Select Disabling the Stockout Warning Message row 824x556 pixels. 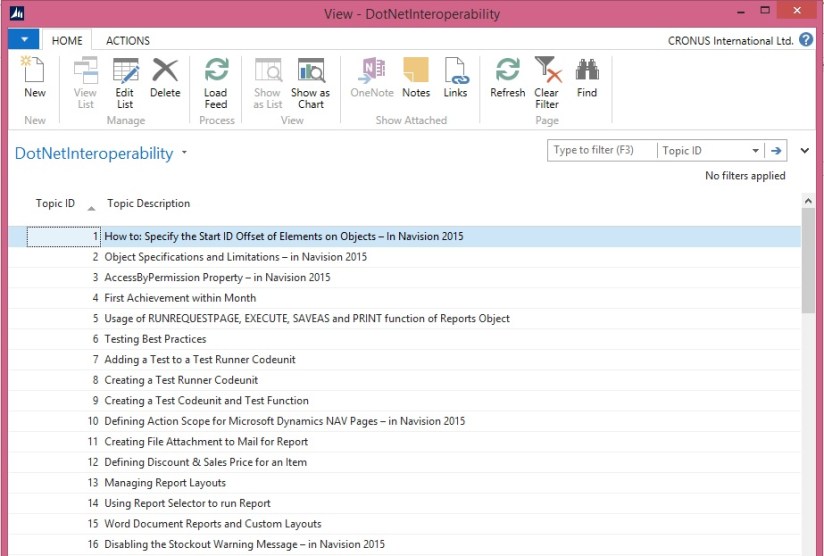pyautogui.click(x=405, y=544)
